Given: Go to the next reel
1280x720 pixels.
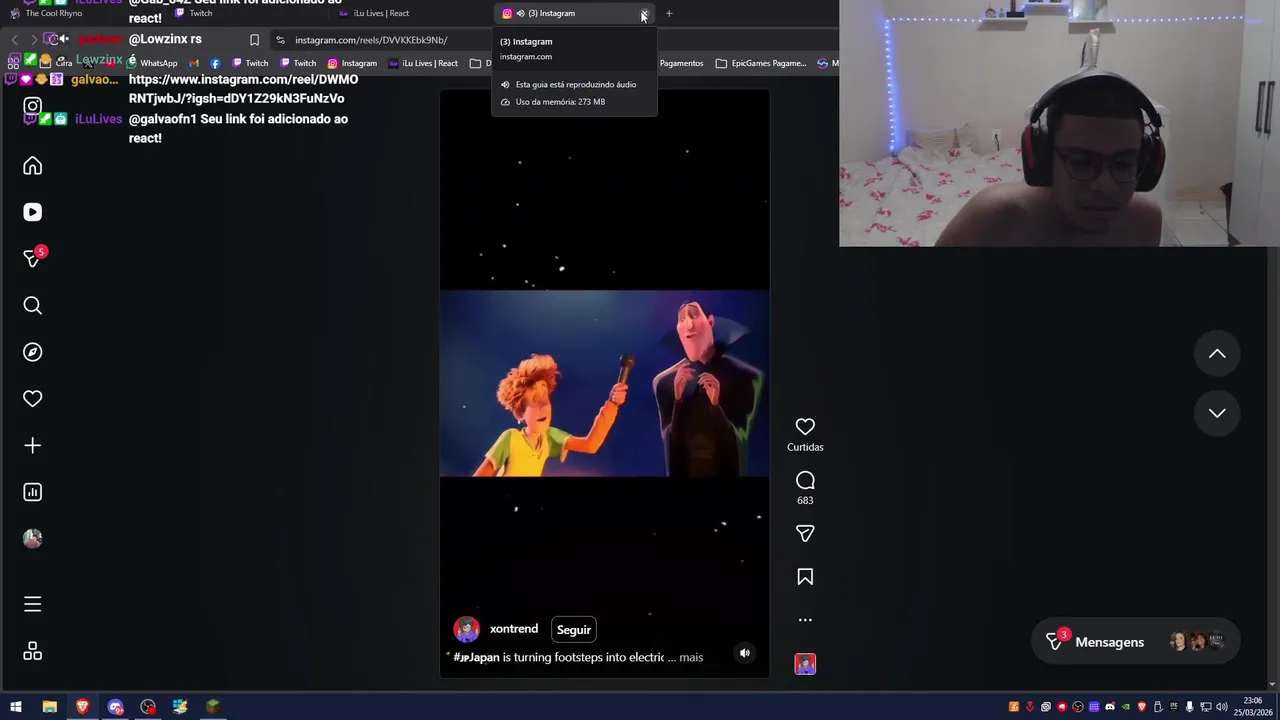Looking at the screenshot, I should tap(1217, 413).
